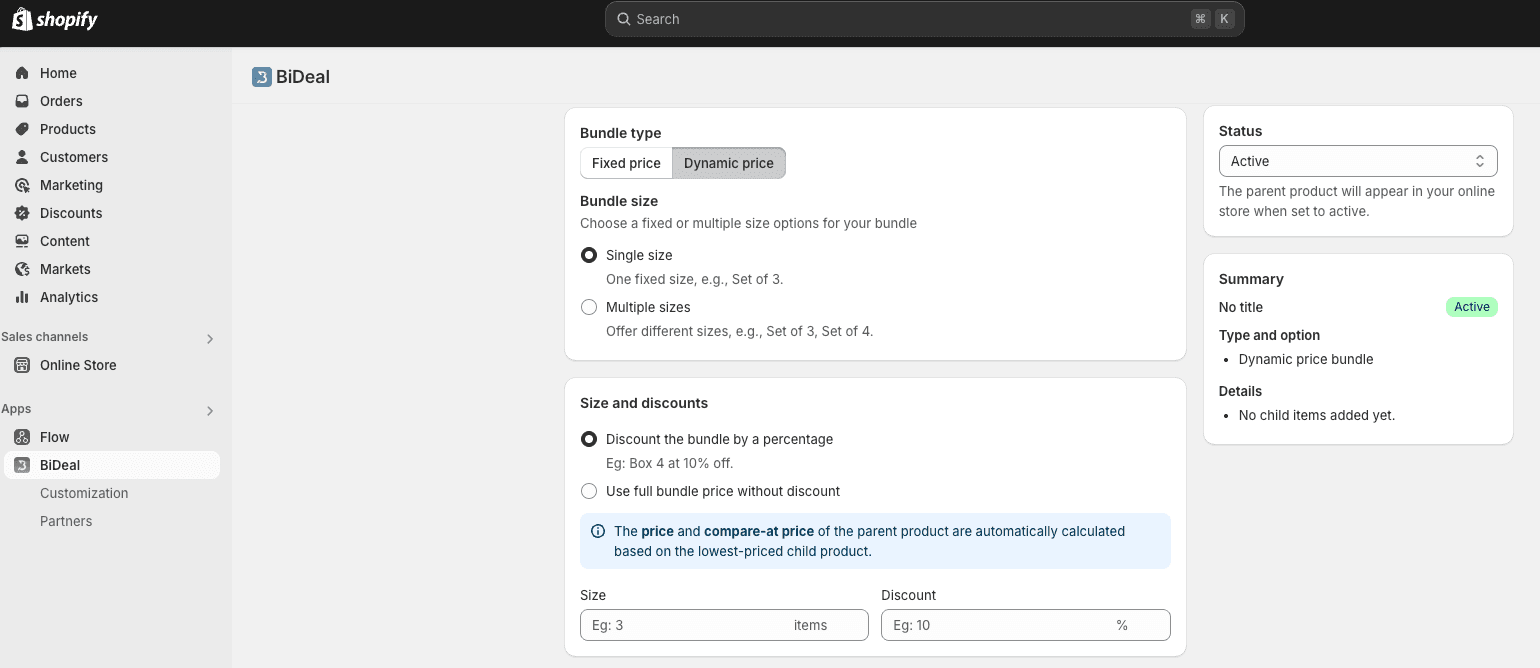Select the Single size radio button
The image size is (1540, 668).
[589, 255]
